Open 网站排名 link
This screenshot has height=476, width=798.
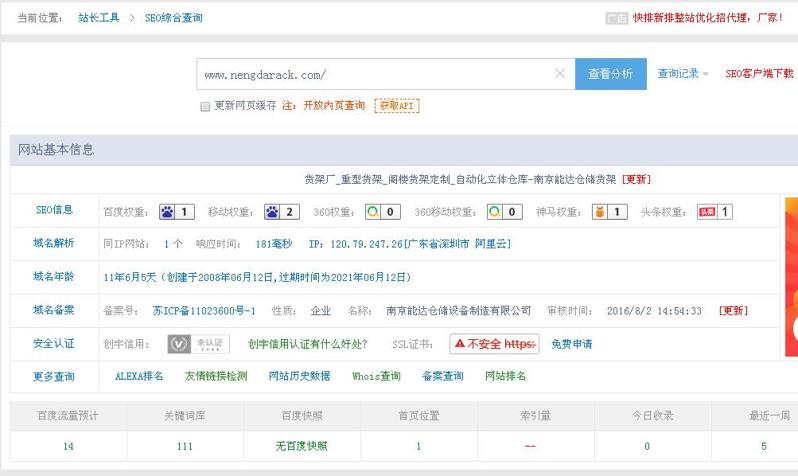[x=505, y=376]
